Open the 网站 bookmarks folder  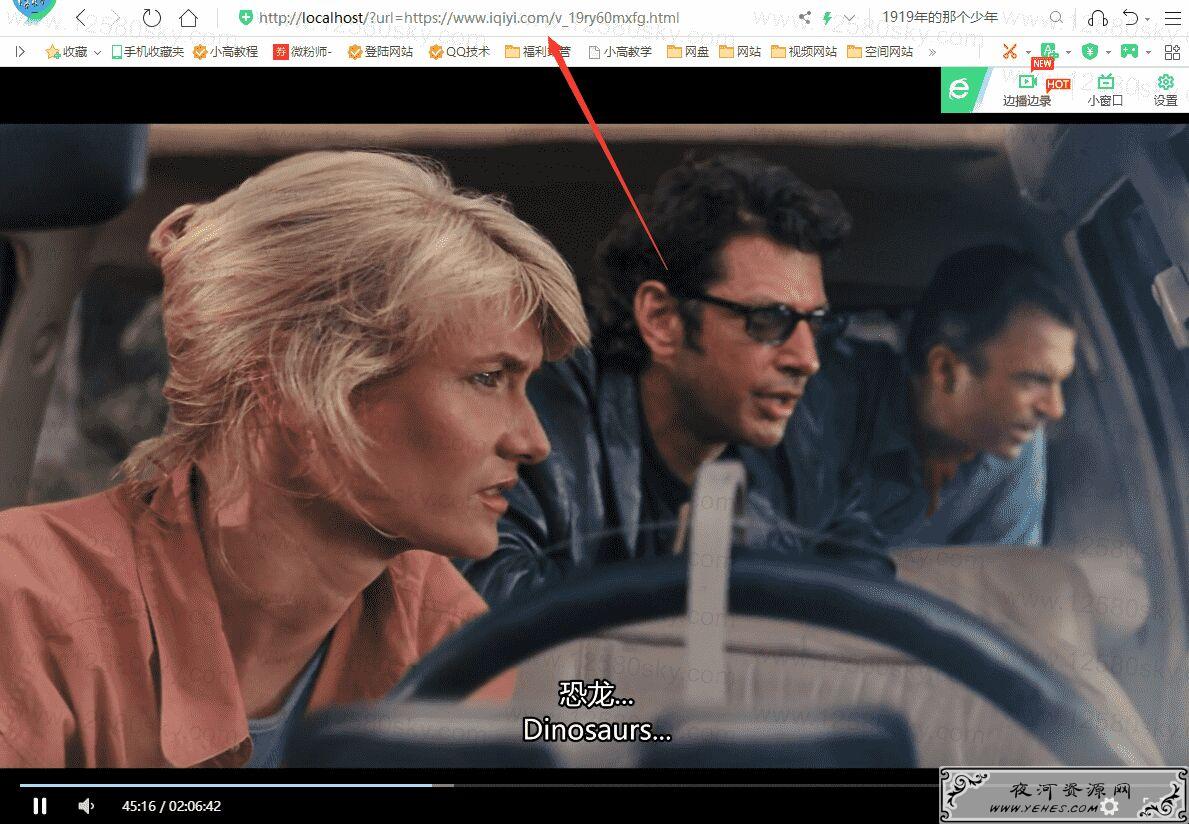(740, 52)
